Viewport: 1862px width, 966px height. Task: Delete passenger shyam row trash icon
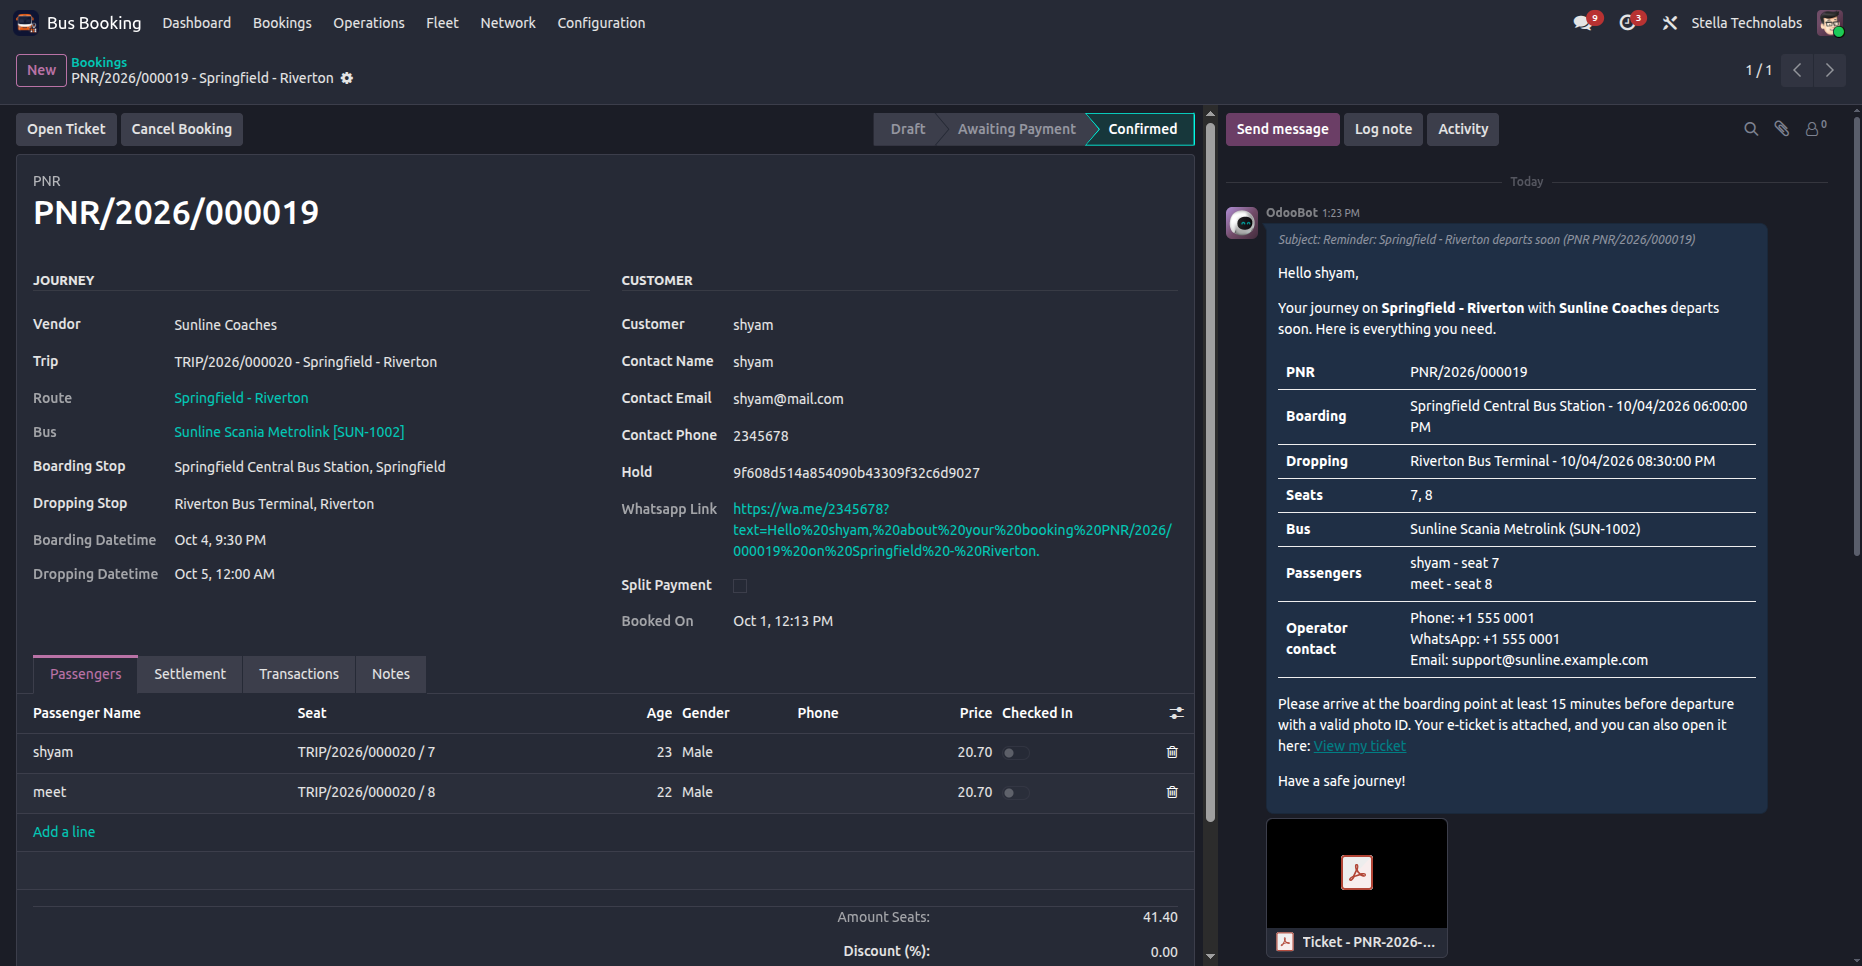[1172, 752]
